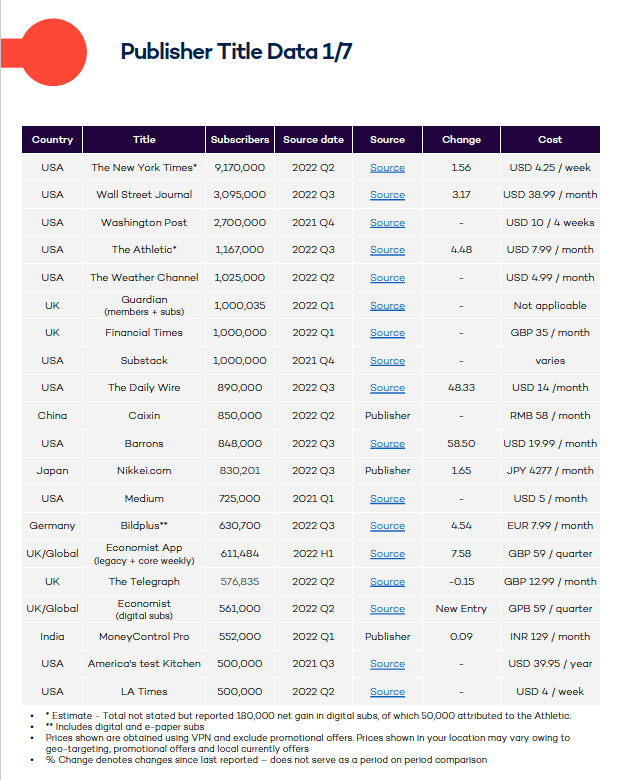
Task: Open the Source link for The New York Times
Action: [387, 168]
